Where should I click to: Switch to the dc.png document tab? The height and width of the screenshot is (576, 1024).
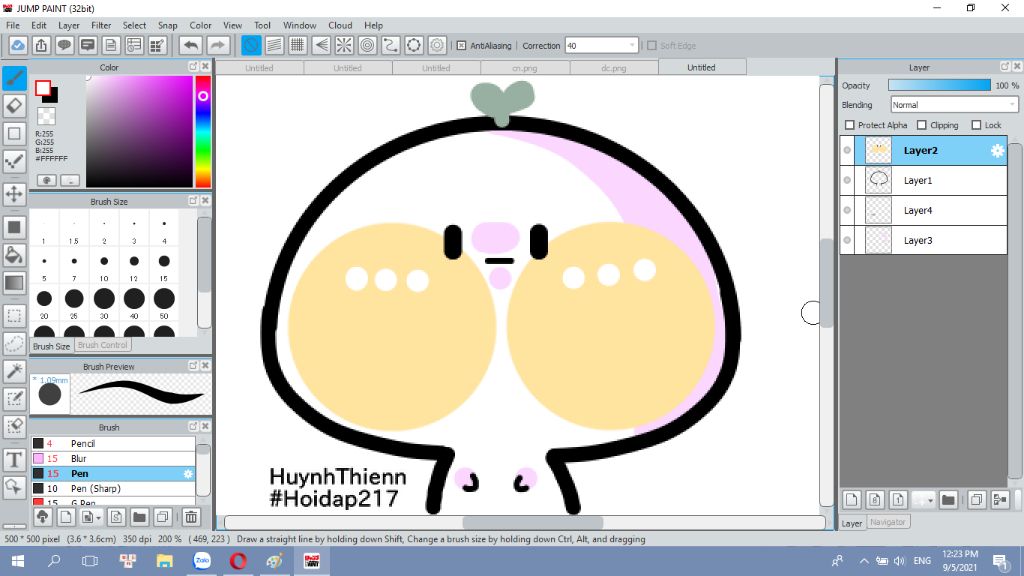click(x=614, y=67)
